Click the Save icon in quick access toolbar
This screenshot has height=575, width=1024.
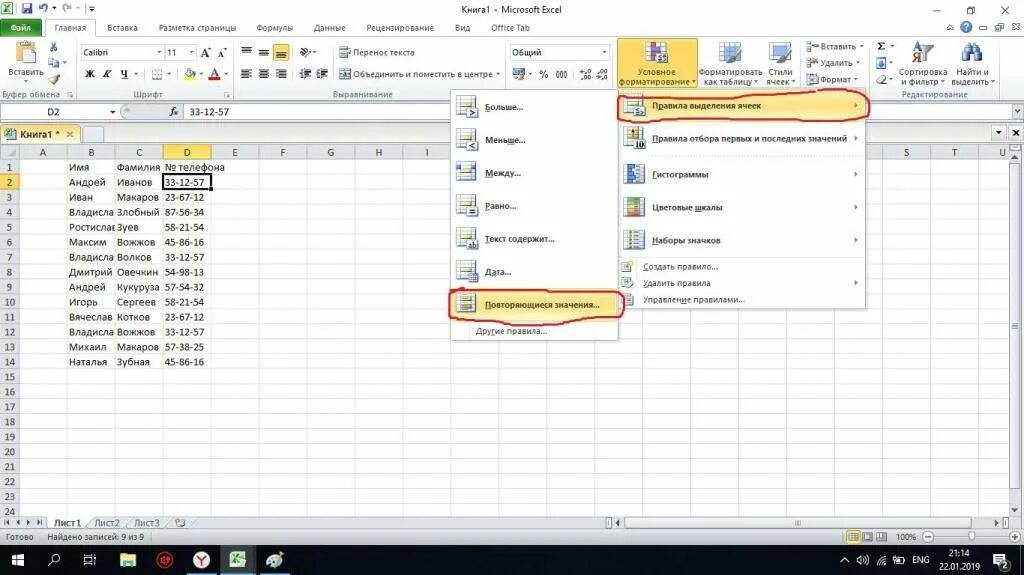[x=27, y=9]
